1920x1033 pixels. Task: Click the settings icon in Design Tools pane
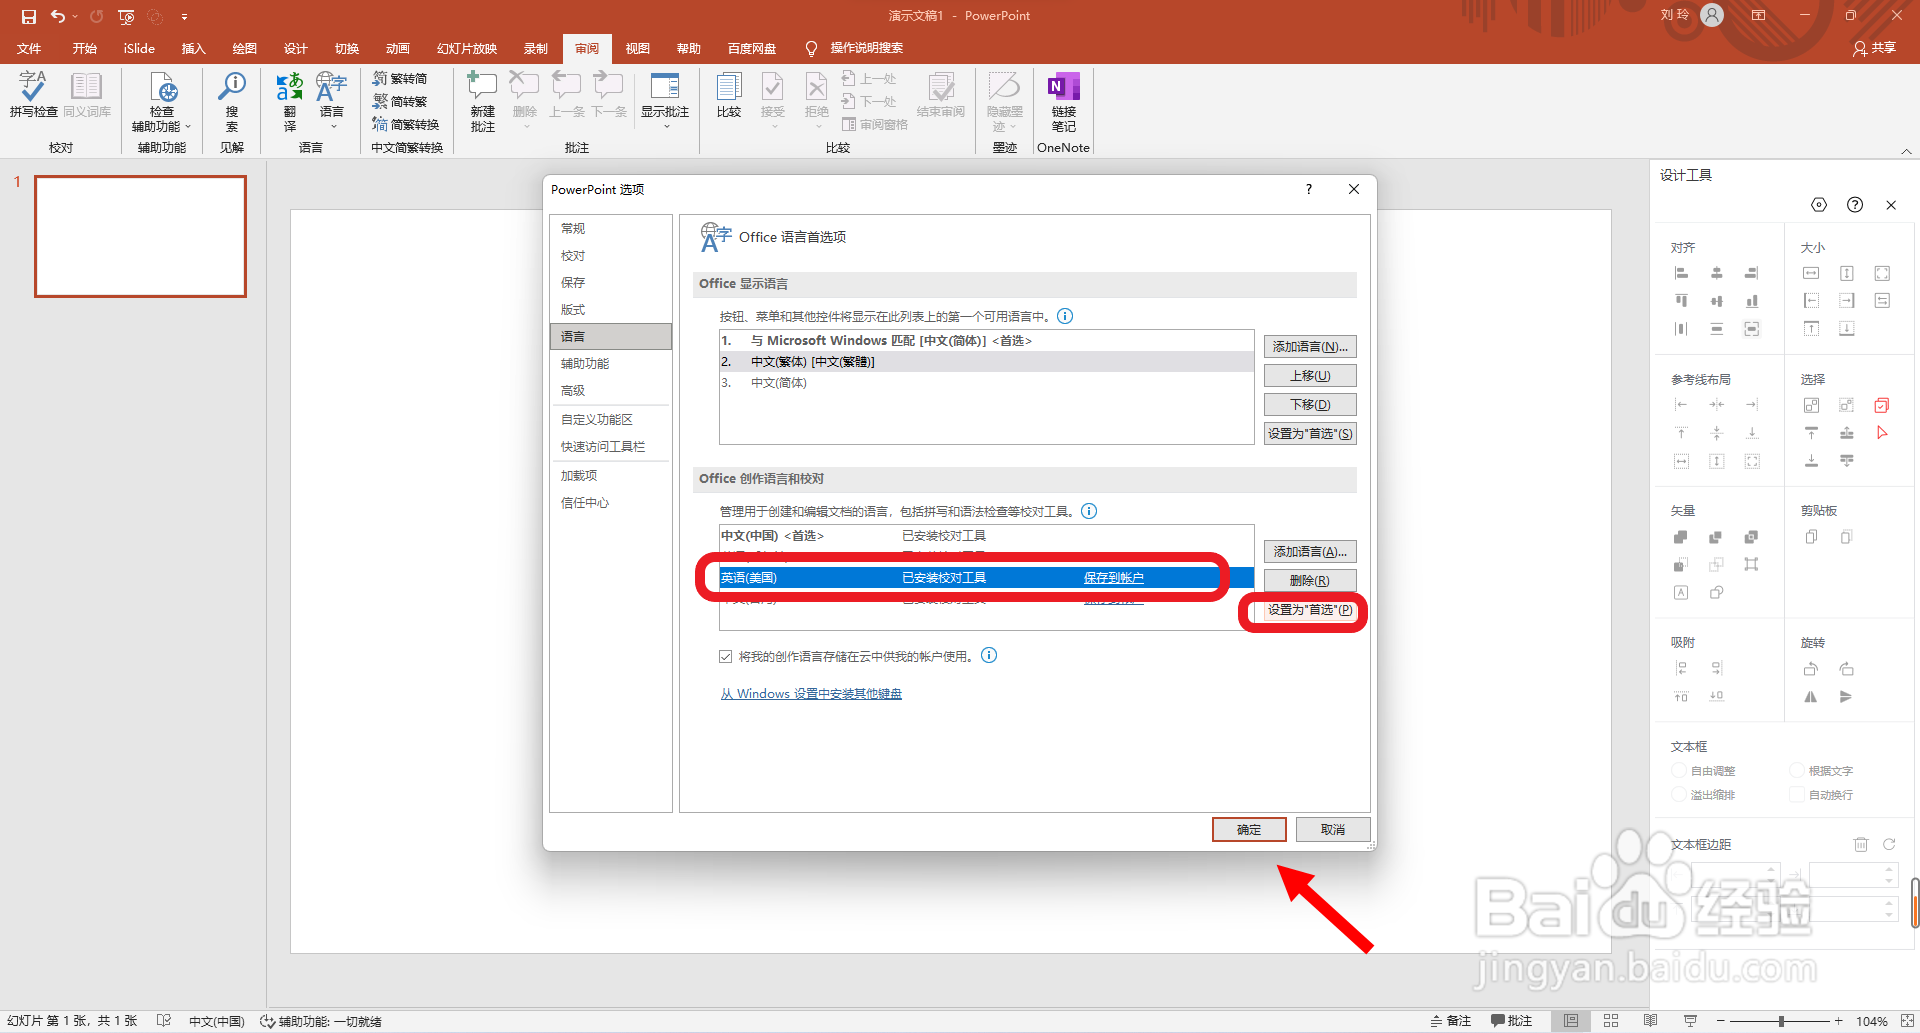[1819, 205]
